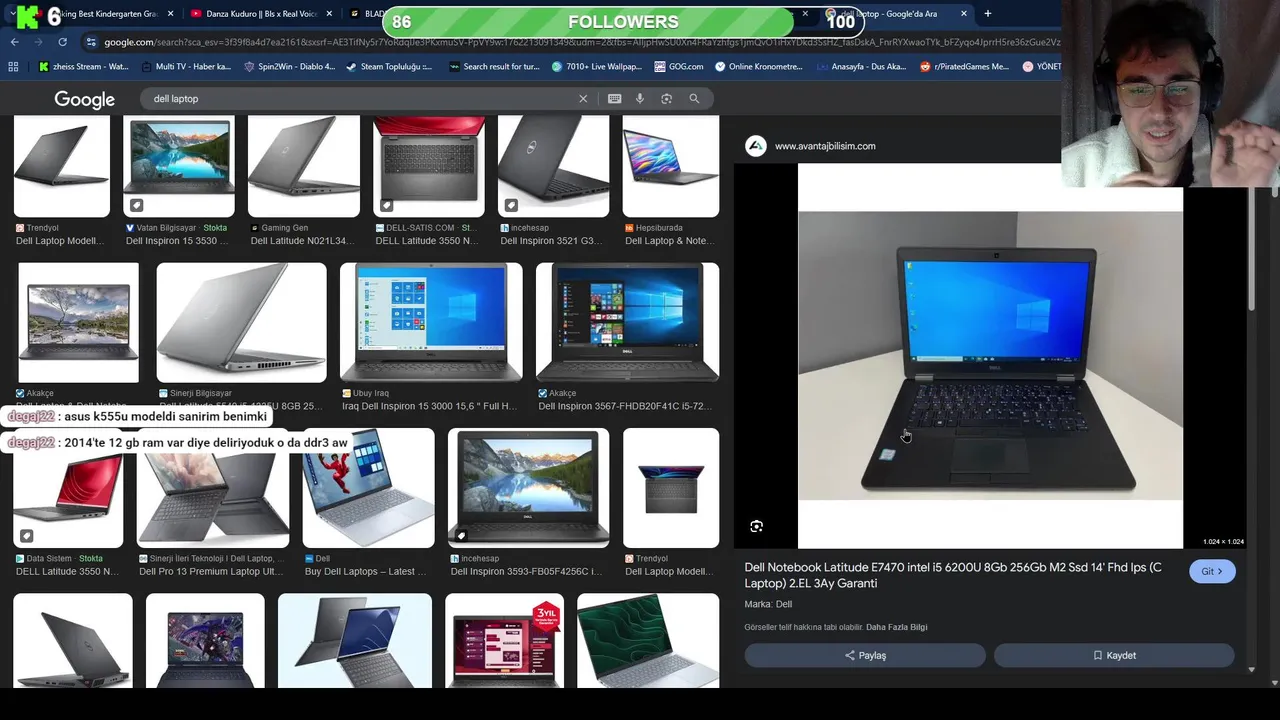1280x720 pixels.
Task: Submit search with magnifier icon
Action: pyautogui.click(x=694, y=99)
